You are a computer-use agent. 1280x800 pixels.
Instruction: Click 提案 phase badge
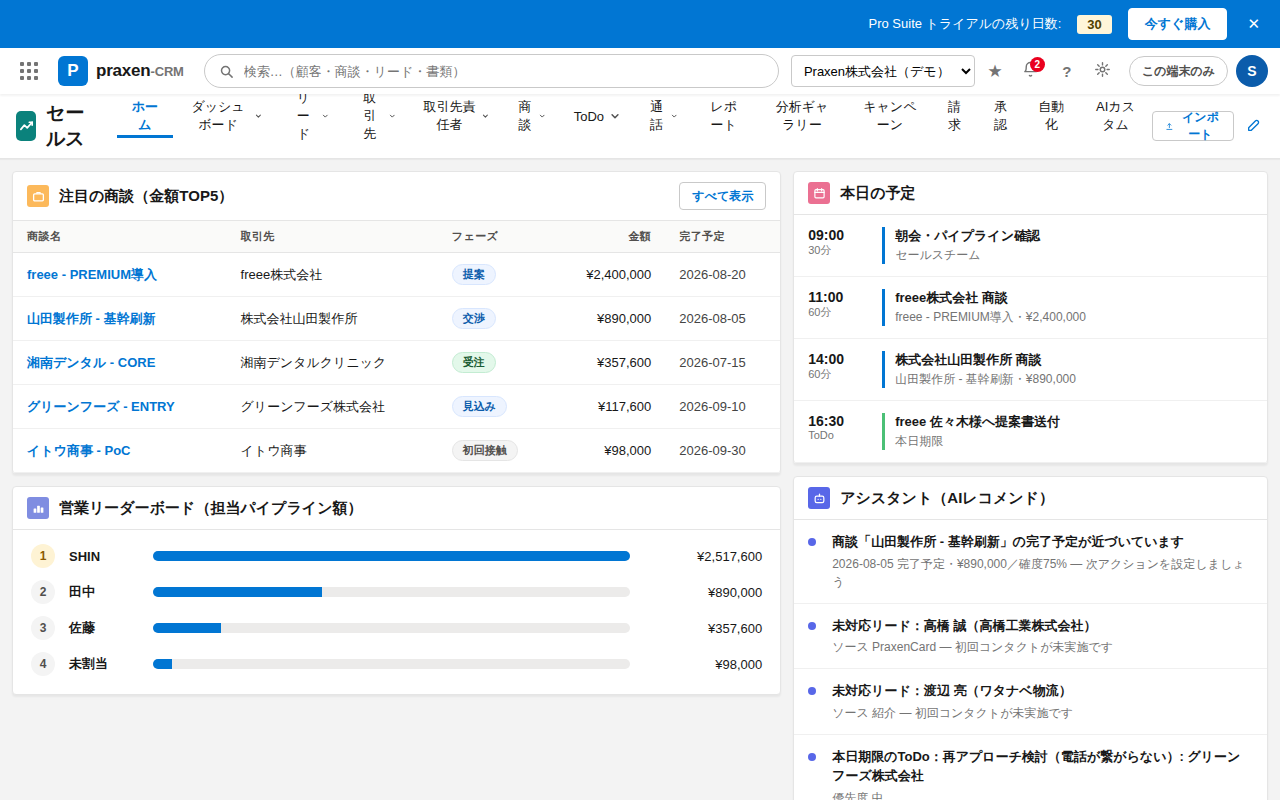pos(474,275)
